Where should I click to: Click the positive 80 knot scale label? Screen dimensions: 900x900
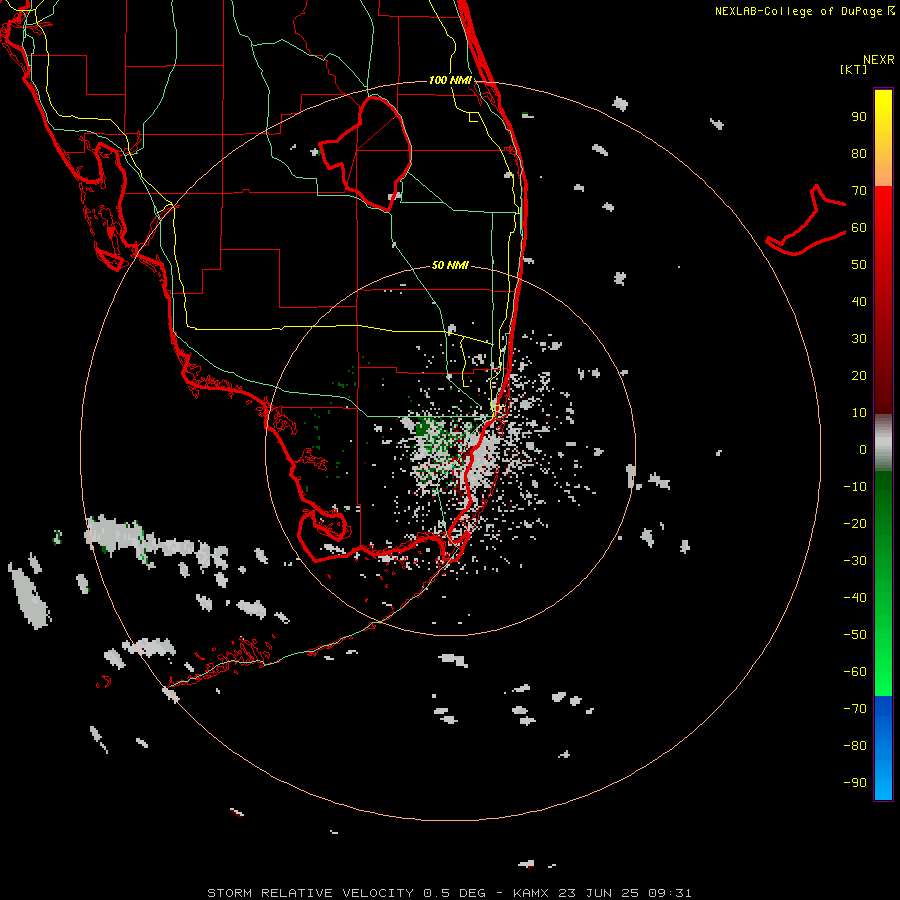[x=859, y=154]
